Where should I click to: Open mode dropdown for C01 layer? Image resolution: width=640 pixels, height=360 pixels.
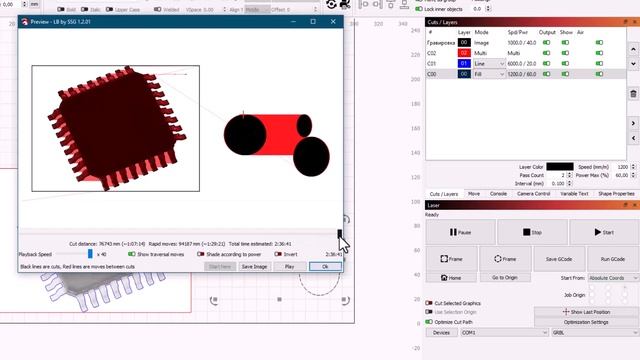pos(489,64)
